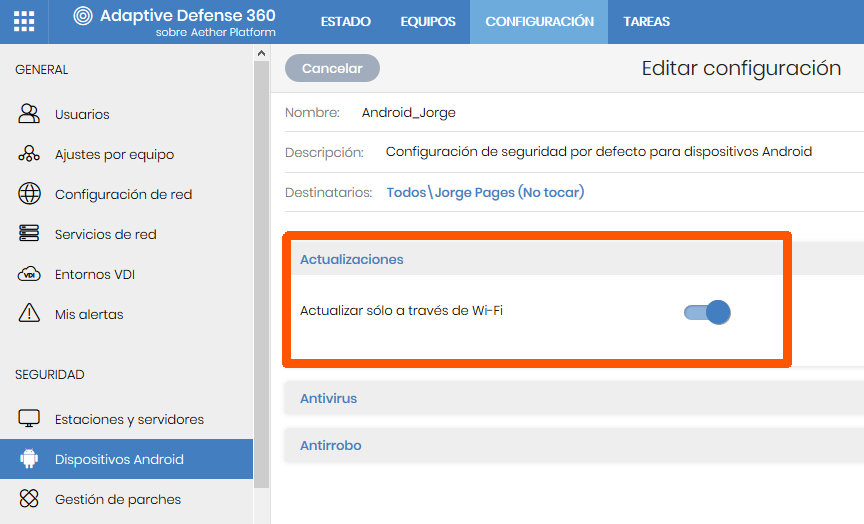Select the CONFIGURACIÓN tab
The width and height of the screenshot is (864, 524).
pos(539,21)
